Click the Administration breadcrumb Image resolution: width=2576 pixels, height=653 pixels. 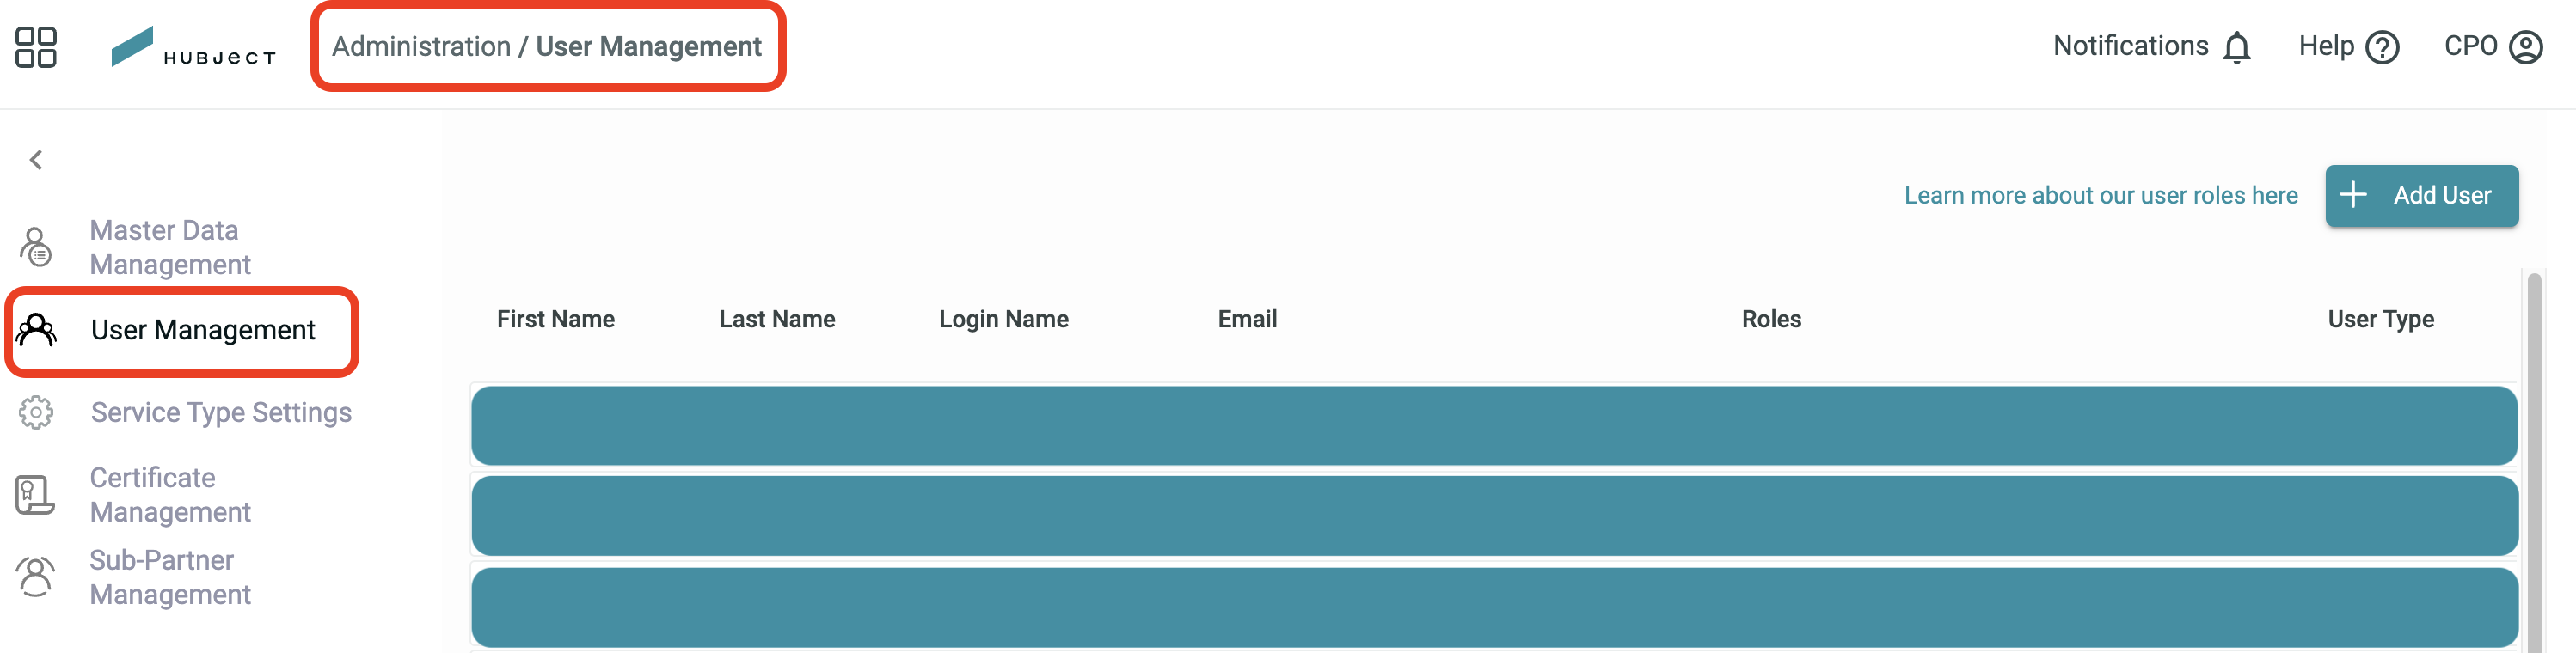(421, 47)
